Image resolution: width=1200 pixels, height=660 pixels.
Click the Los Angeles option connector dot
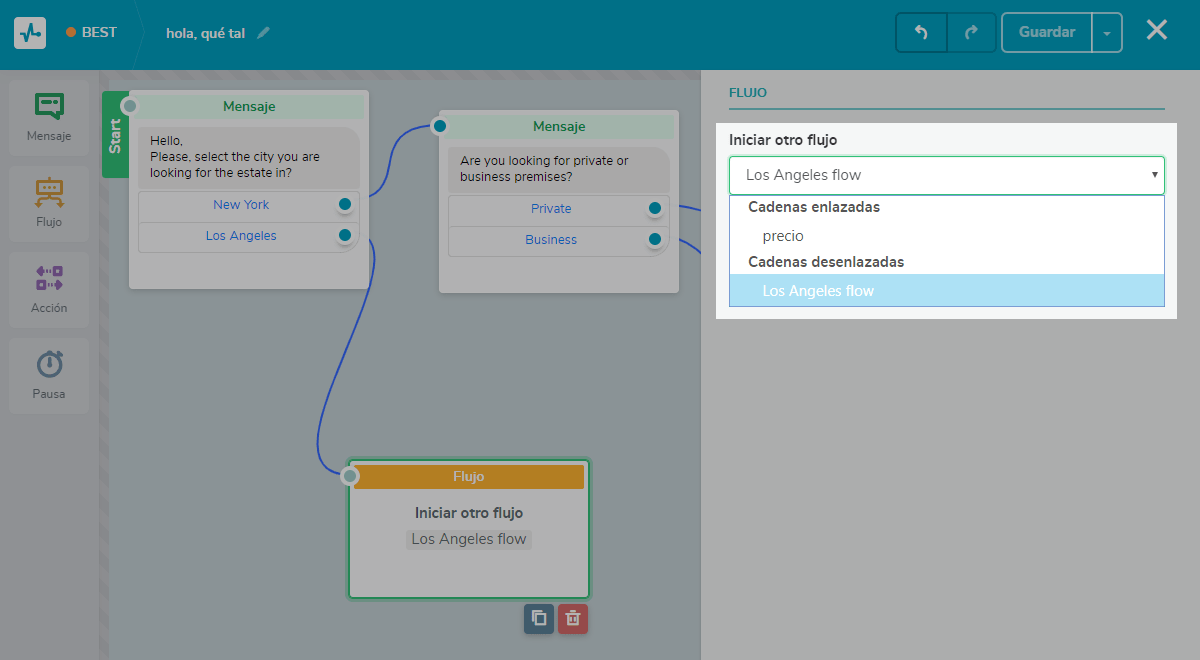point(345,236)
